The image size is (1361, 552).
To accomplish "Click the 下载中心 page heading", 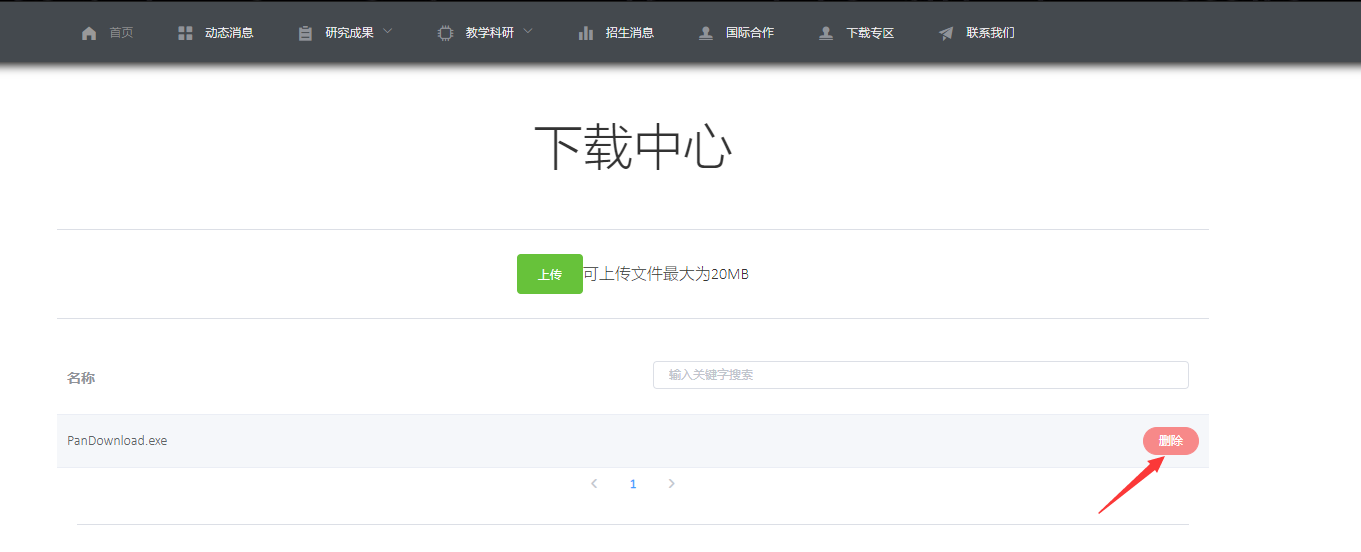I will [x=633, y=149].
